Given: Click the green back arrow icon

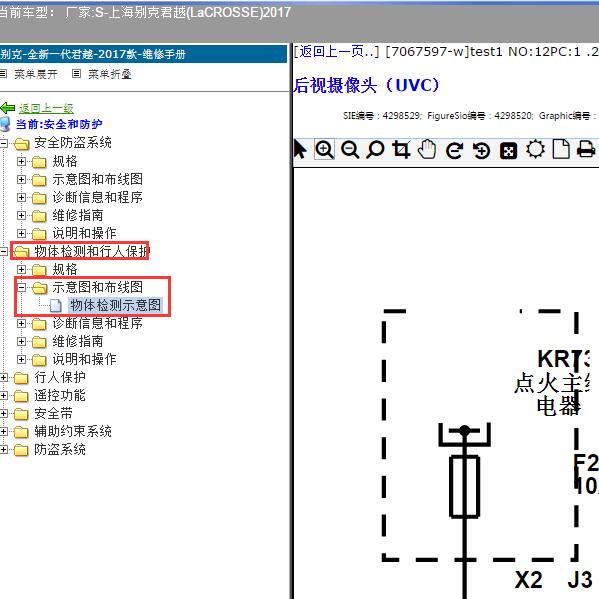Looking at the screenshot, I should click(x=7, y=108).
